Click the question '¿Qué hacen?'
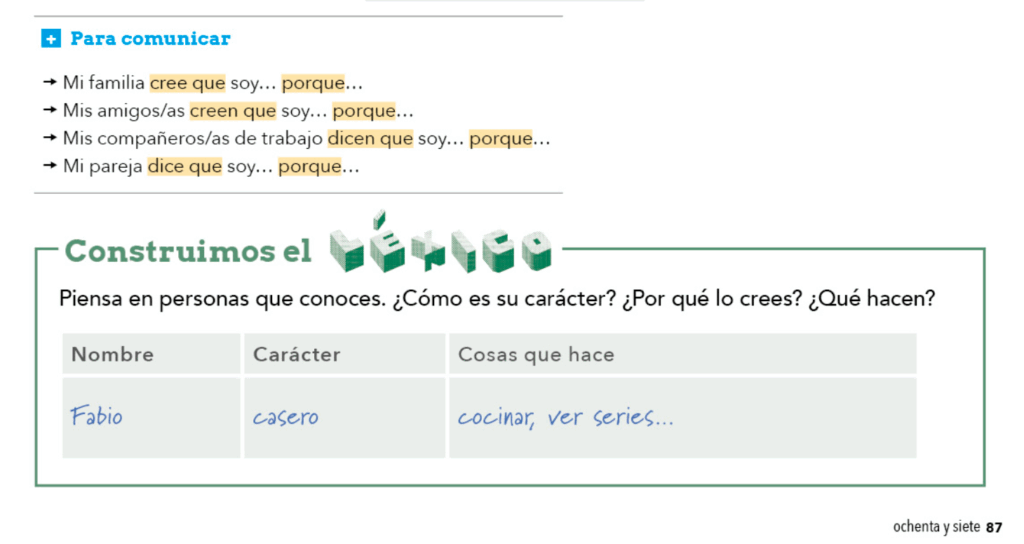1024x544 pixels. click(872, 299)
